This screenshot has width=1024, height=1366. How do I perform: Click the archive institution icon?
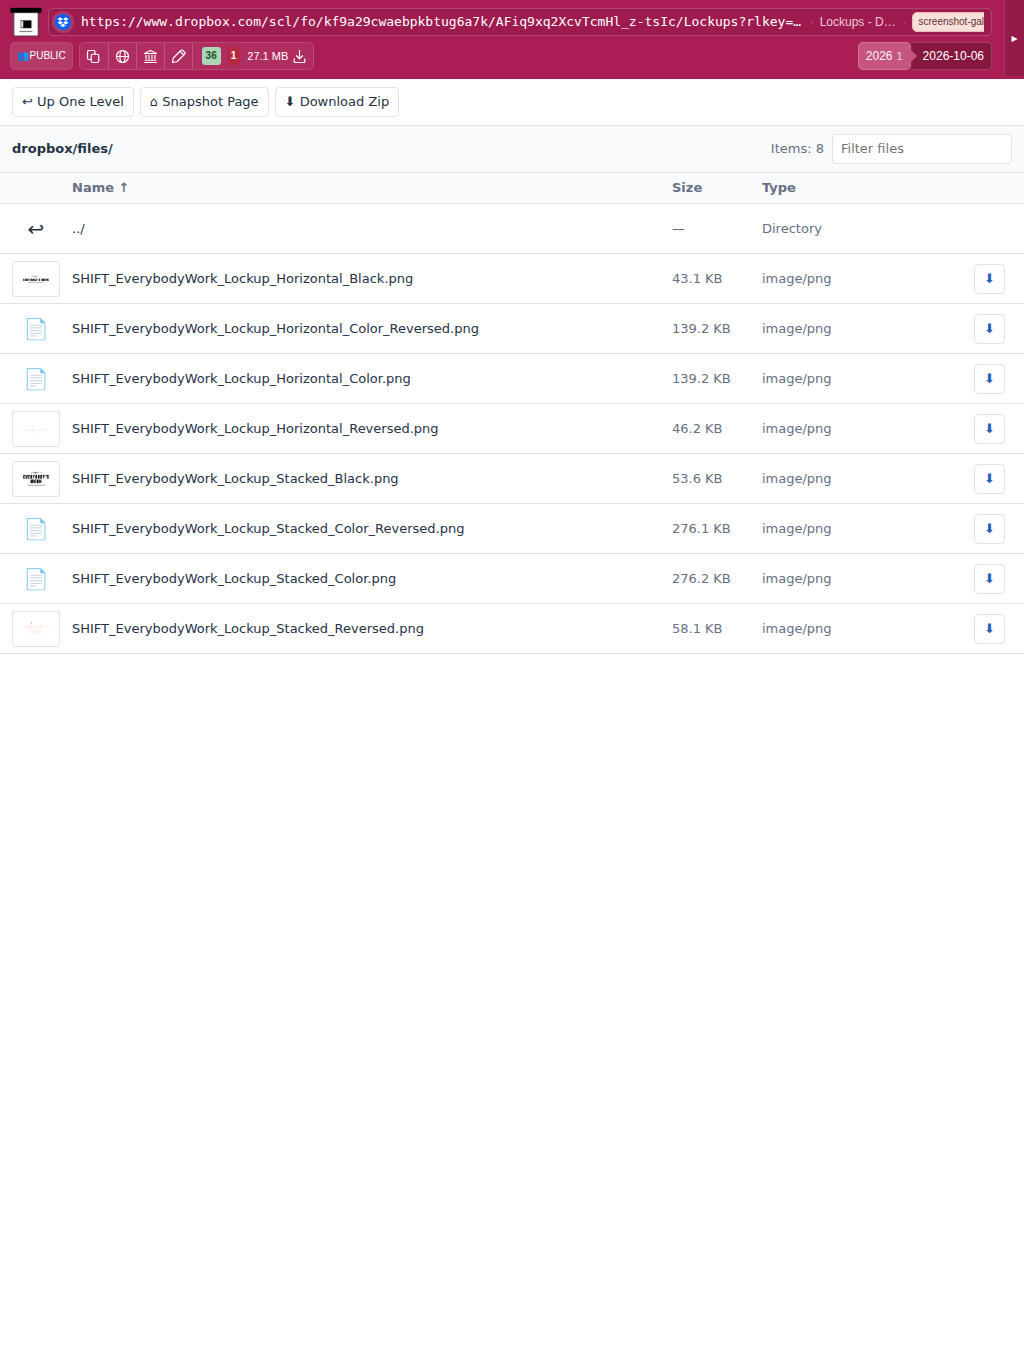click(150, 56)
